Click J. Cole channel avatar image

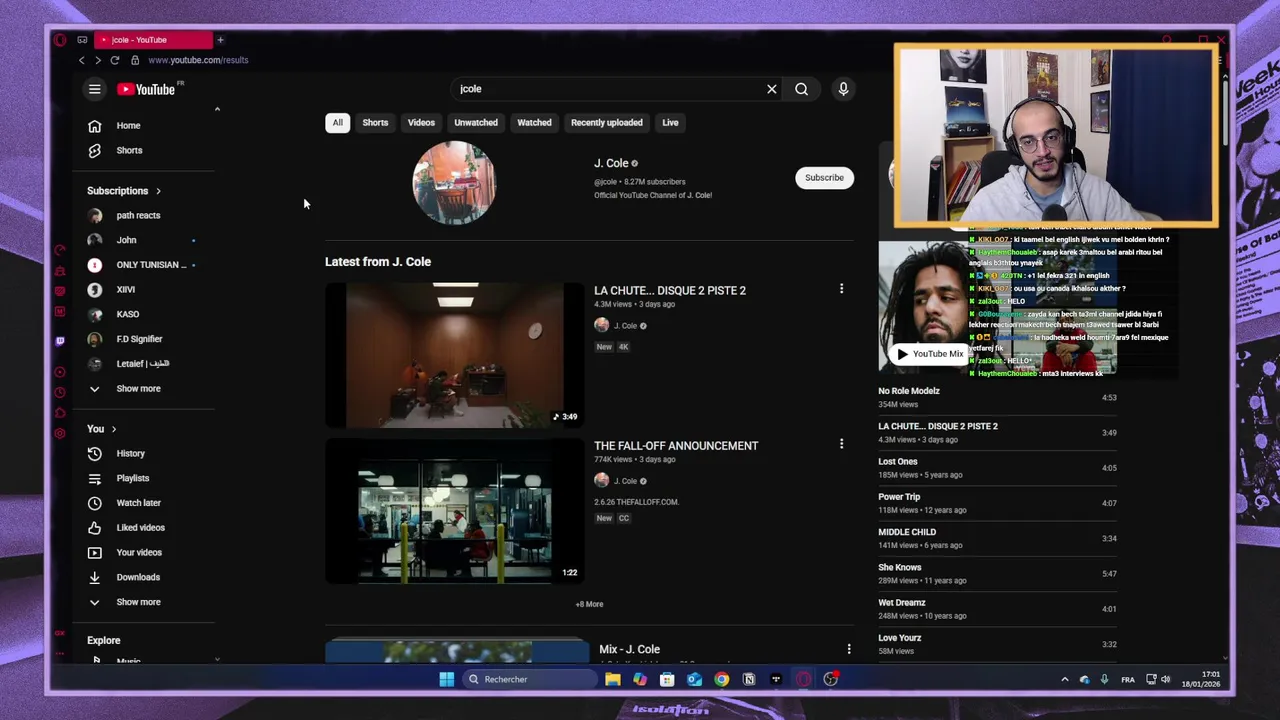(x=454, y=183)
